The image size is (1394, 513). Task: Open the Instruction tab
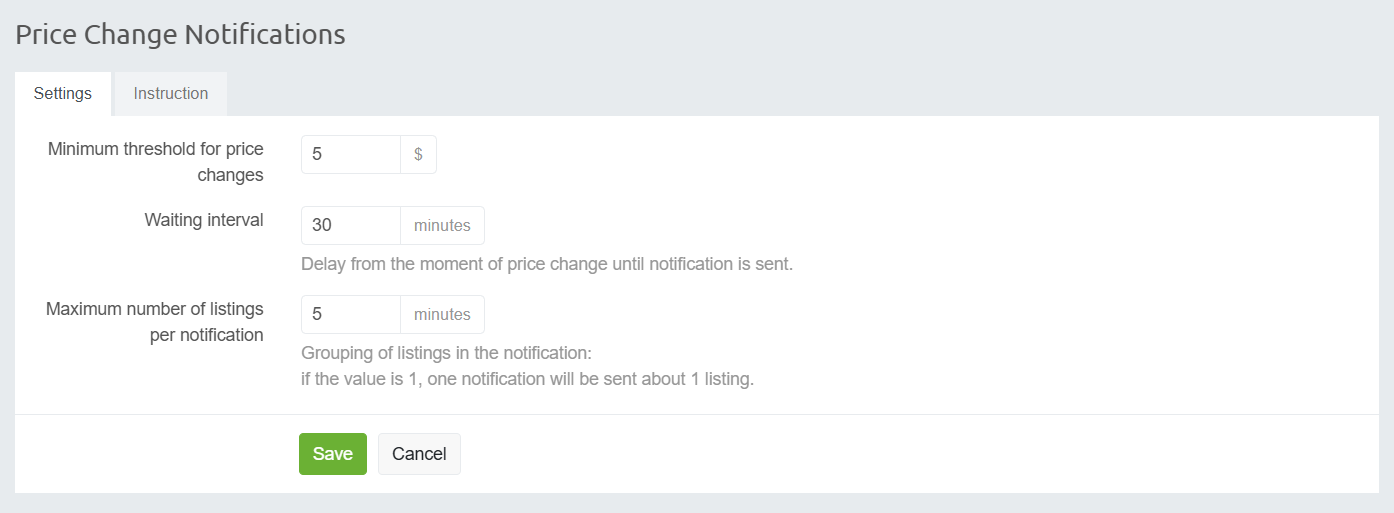(x=171, y=94)
